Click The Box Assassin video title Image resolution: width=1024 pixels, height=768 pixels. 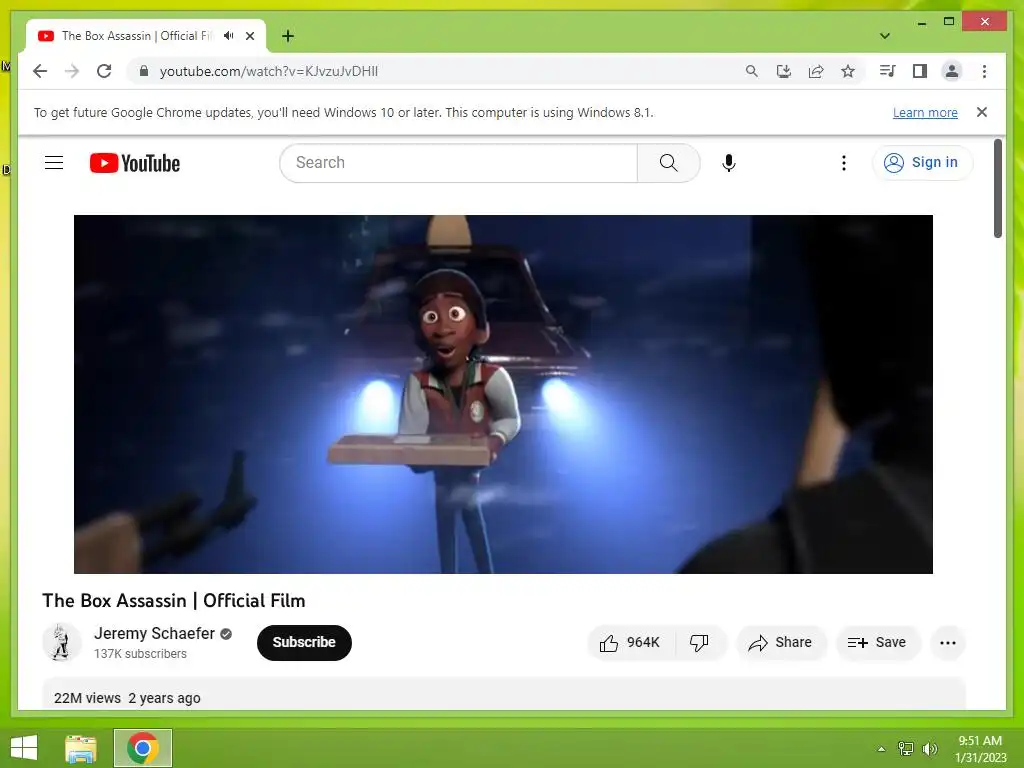point(174,601)
